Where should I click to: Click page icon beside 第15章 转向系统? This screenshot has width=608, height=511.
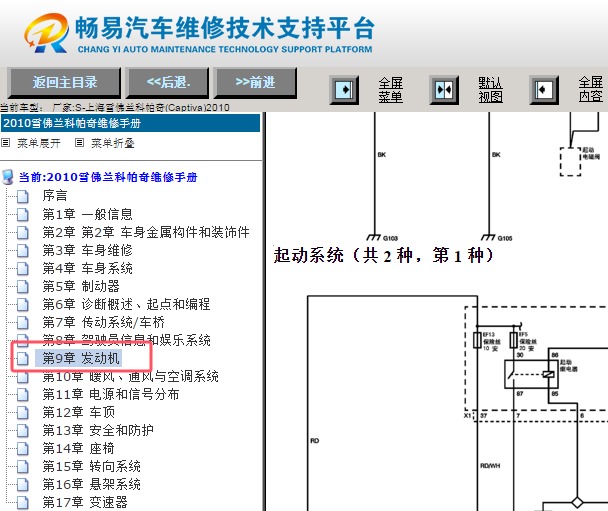click(x=23, y=467)
